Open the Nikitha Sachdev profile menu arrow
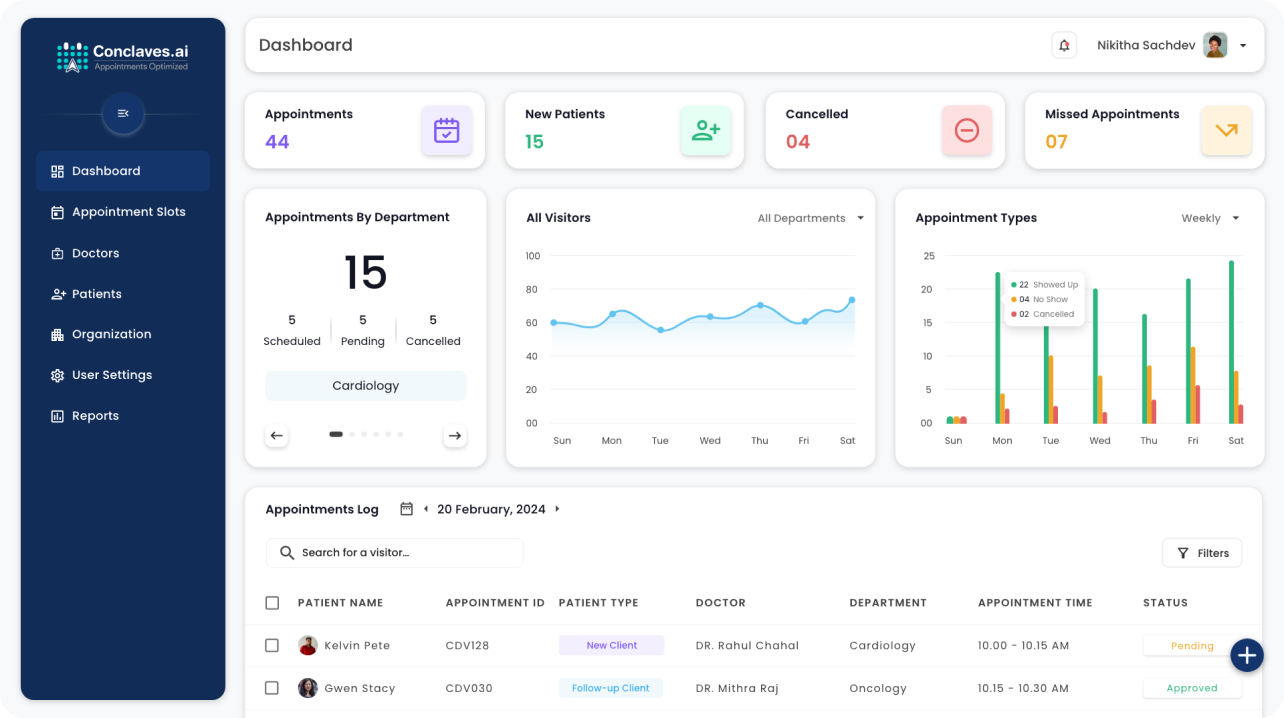The image size is (1284, 718). pyautogui.click(x=1243, y=46)
